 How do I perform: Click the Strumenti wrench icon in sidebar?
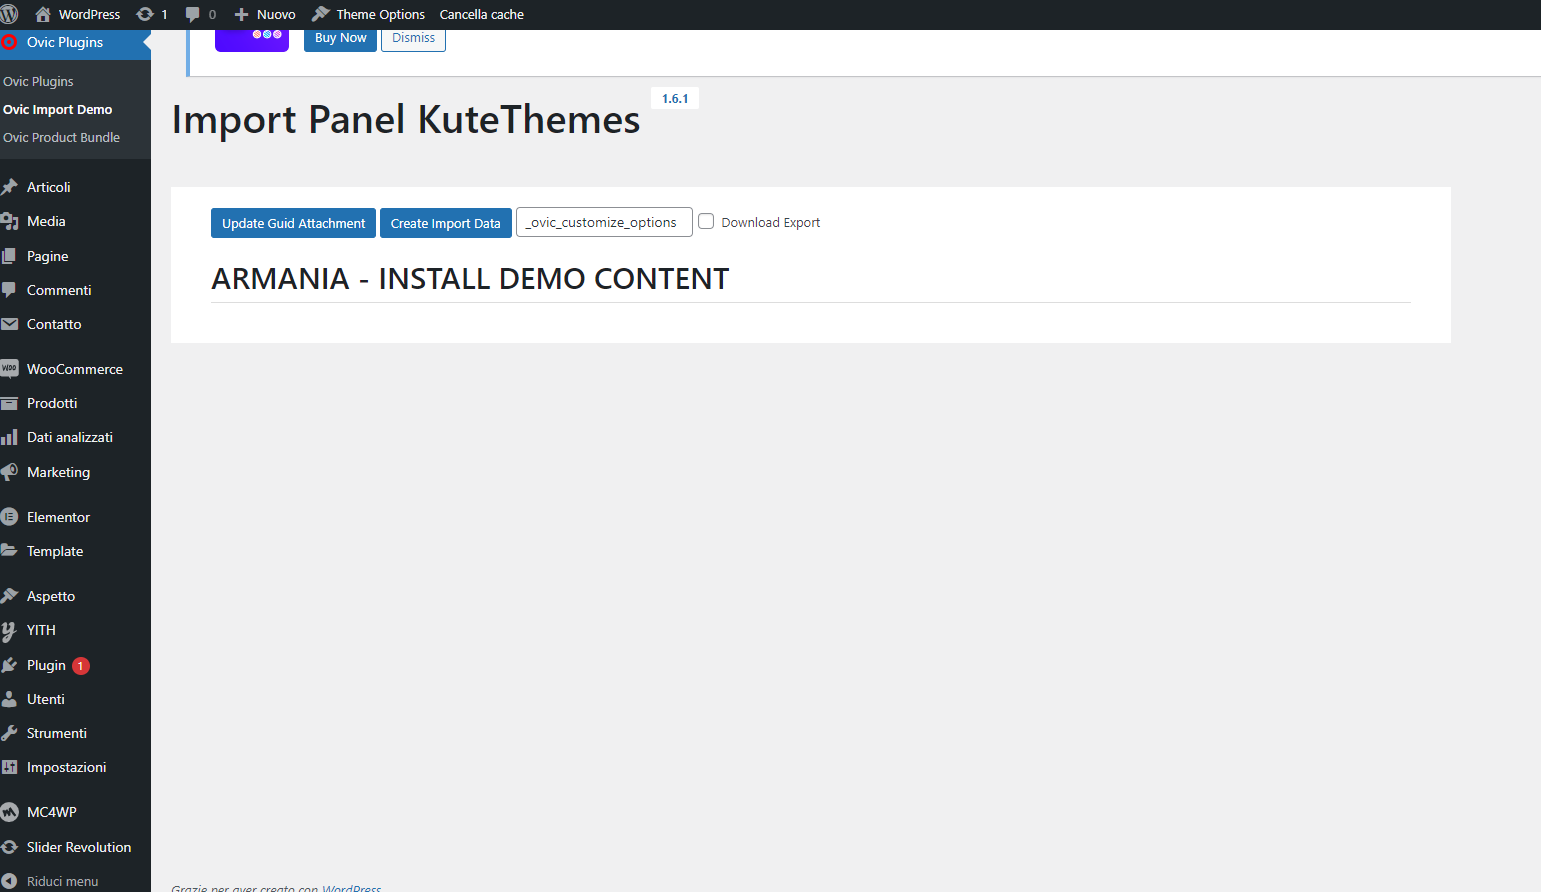coord(9,733)
